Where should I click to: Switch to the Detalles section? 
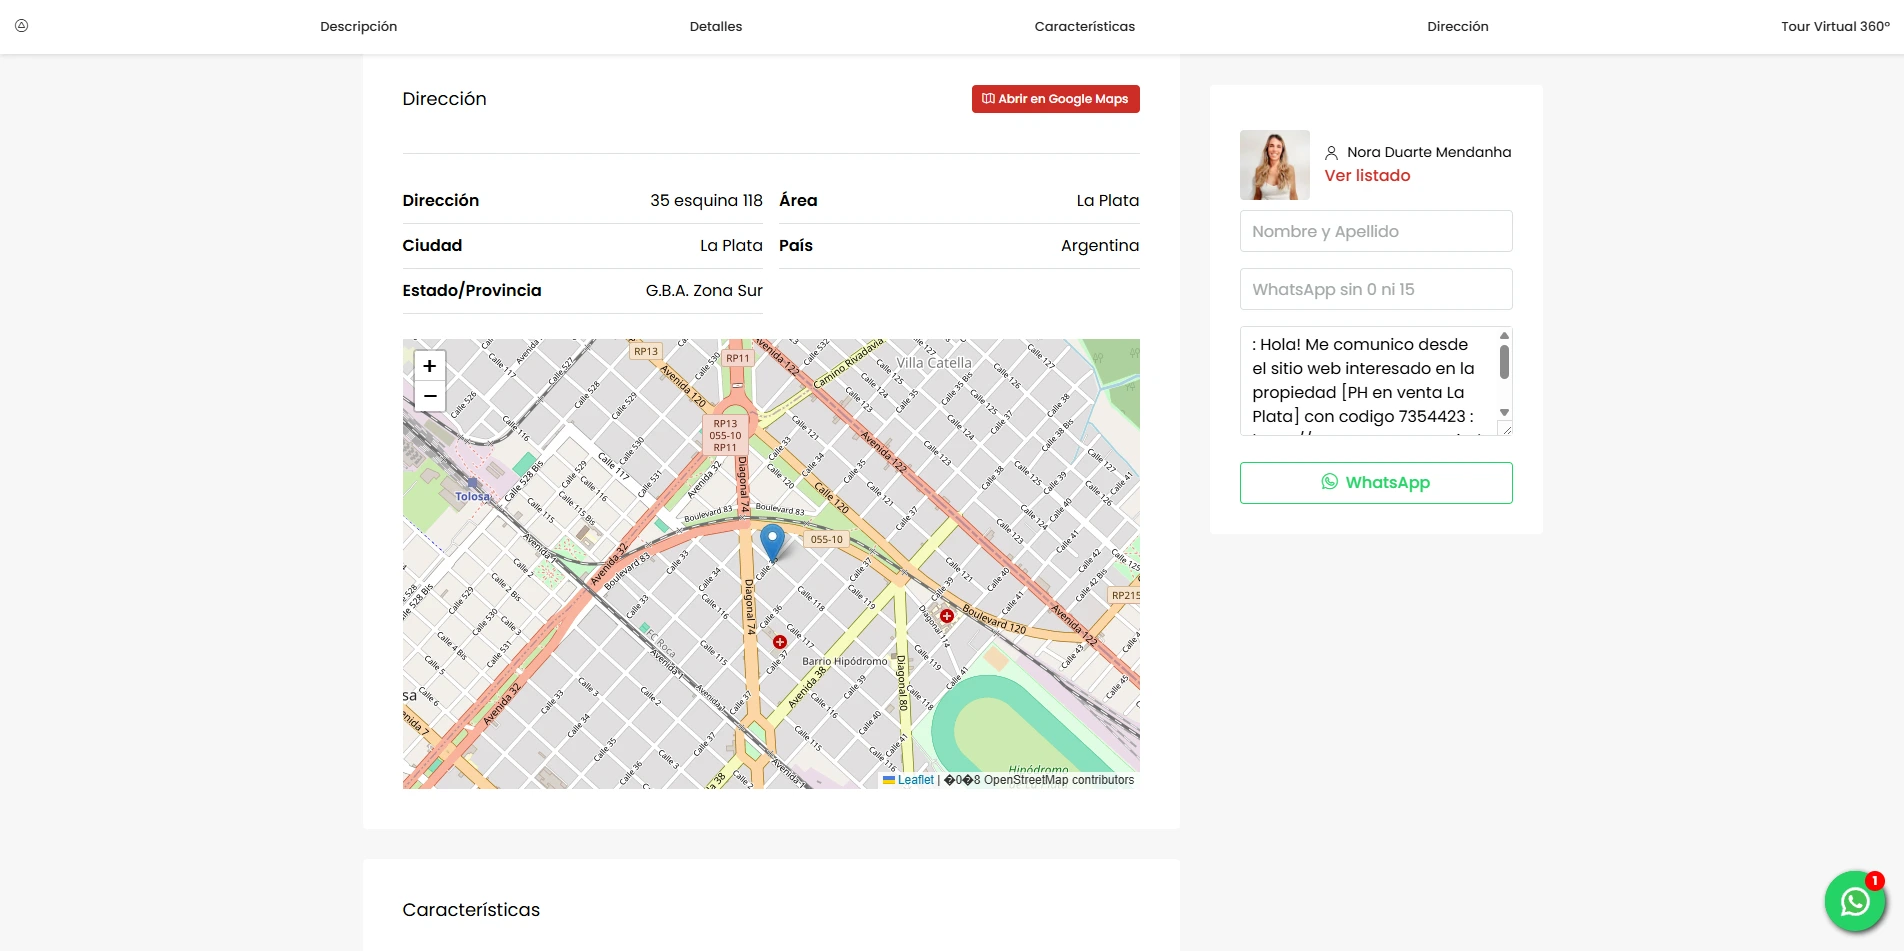click(x=715, y=27)
